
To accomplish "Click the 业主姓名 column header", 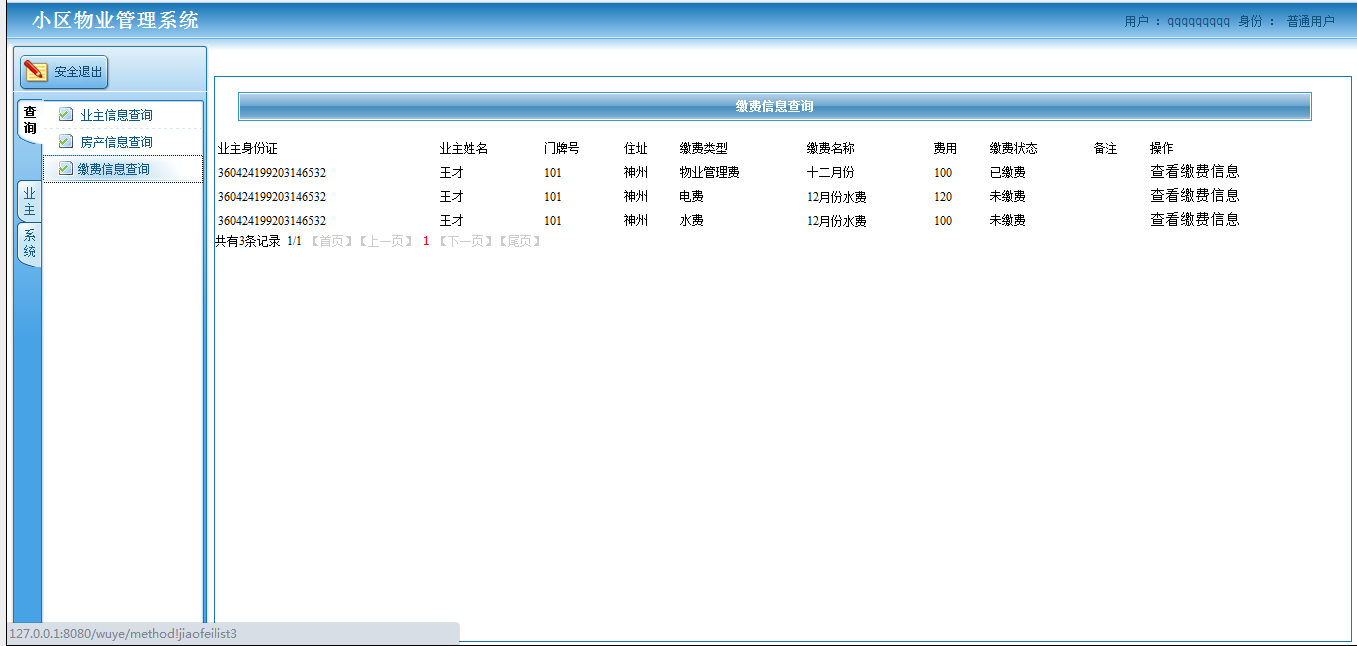I will [x=464, y=148].
